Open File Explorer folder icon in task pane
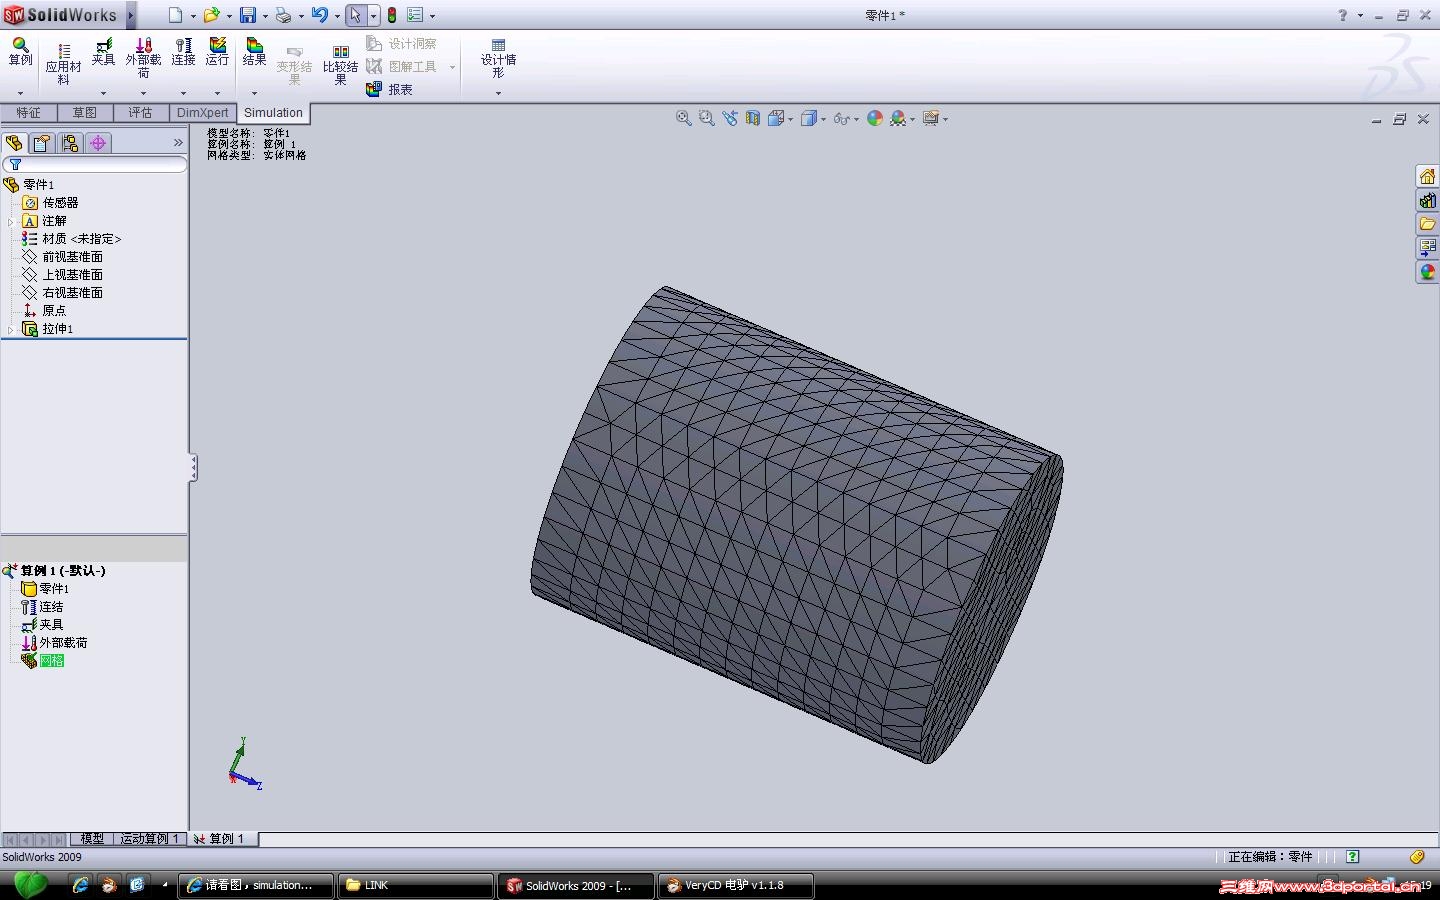Viewport: 1440px width, 900px height. point(1427,224)
